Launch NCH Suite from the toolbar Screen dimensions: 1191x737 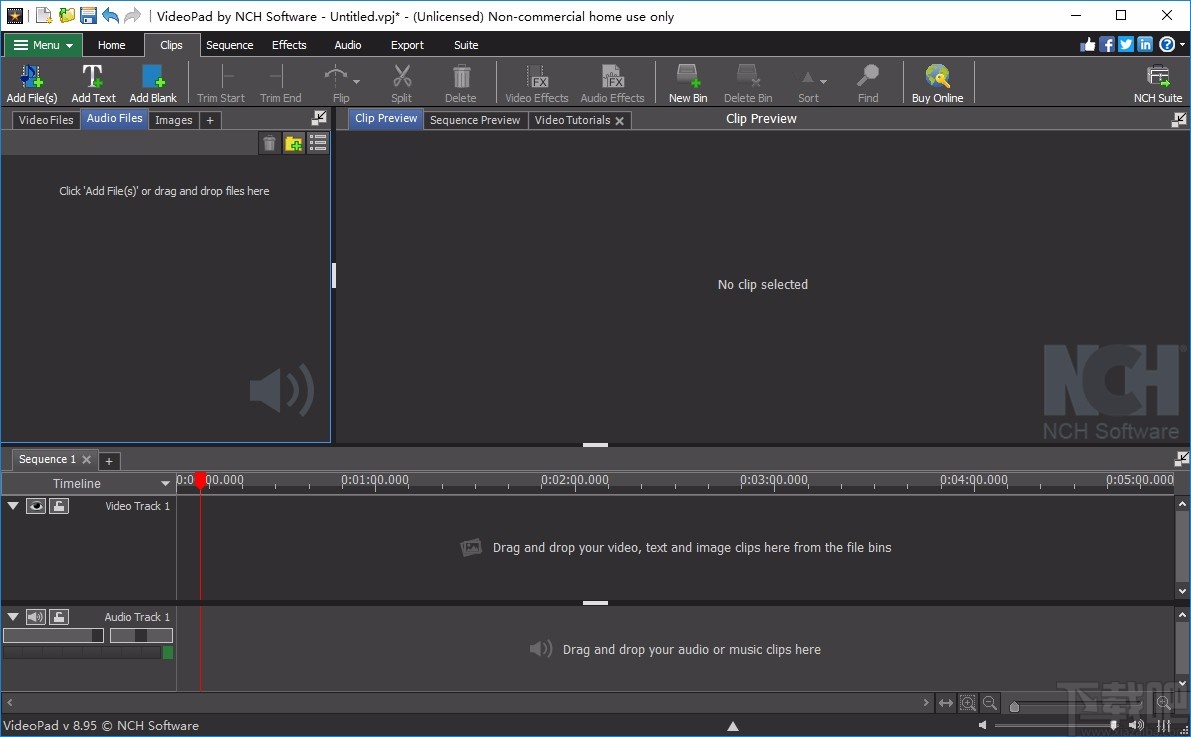click(1156, 81)
